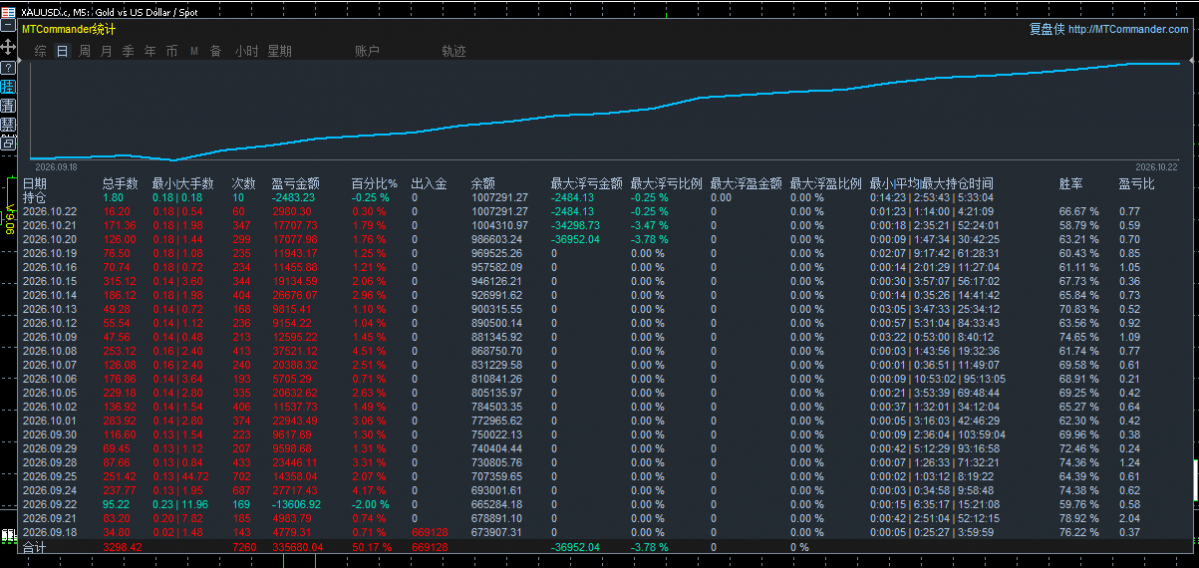Viewport: 1199px width, 568px height.
Task: Click total profit 335680.04 in totals row
Action: [297, 547]
